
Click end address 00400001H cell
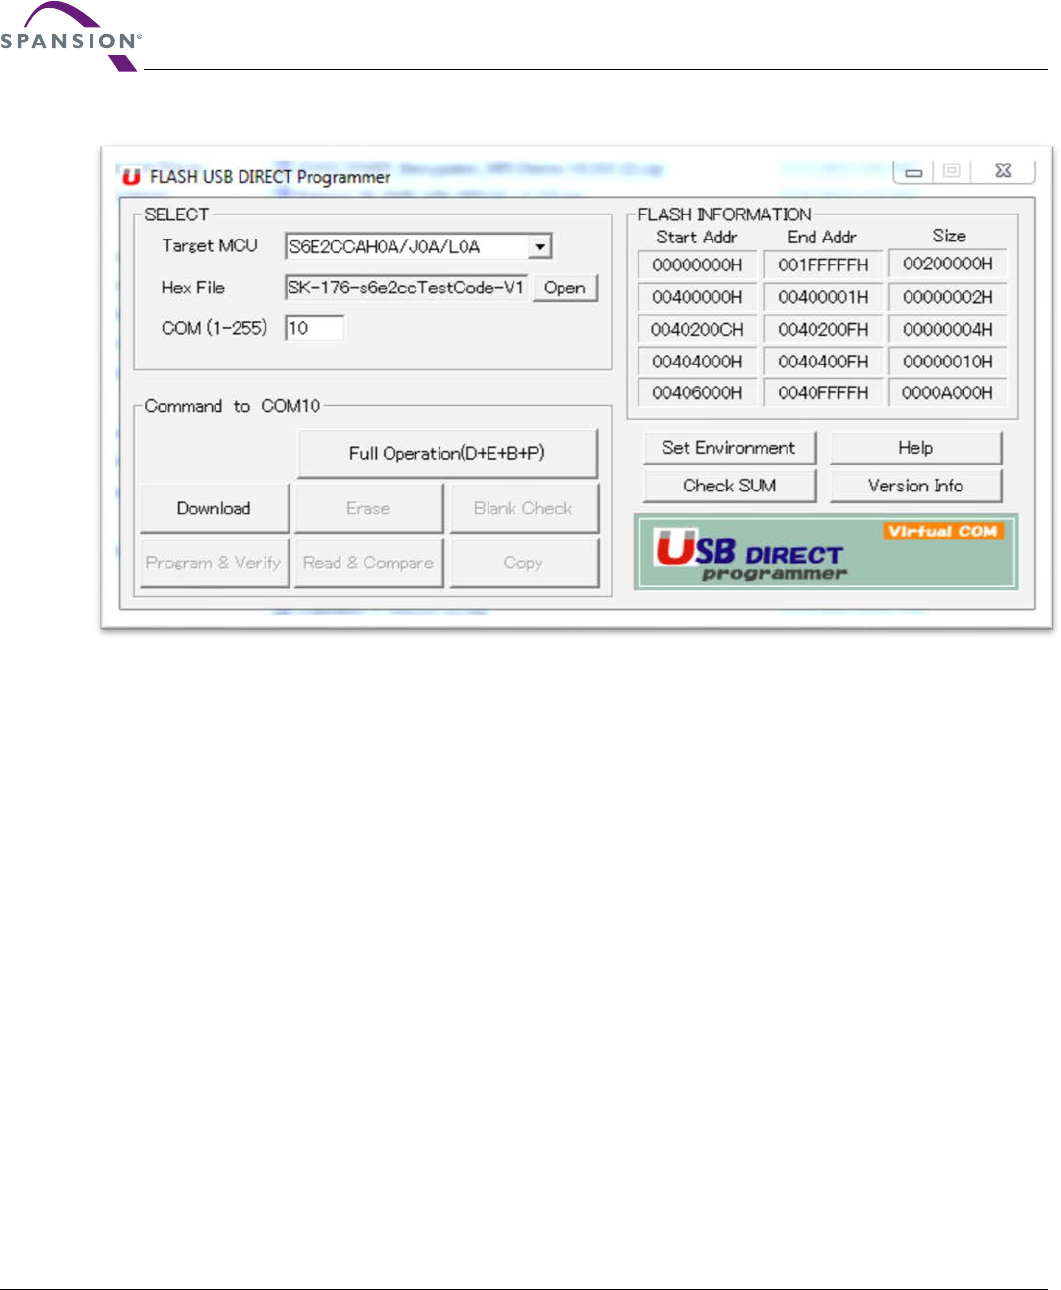(x=823, y=297)
